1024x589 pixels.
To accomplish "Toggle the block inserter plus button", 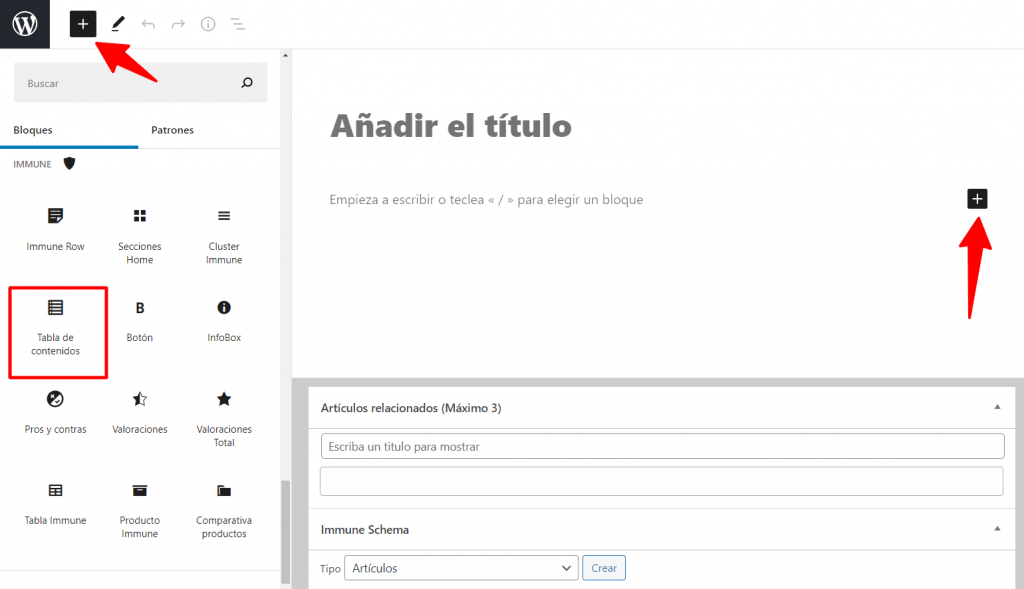I will pyautogui.click(x=83, y=24).
